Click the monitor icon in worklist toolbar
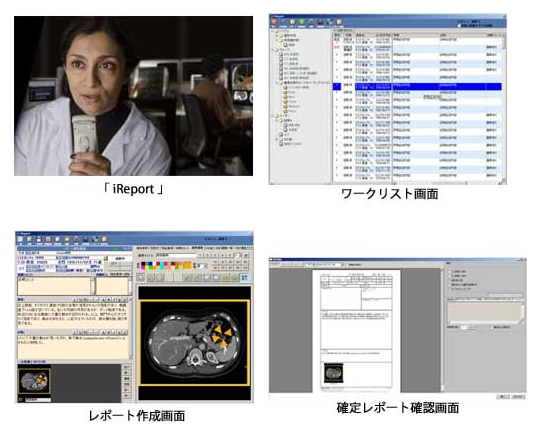 [x=320, y=22]
